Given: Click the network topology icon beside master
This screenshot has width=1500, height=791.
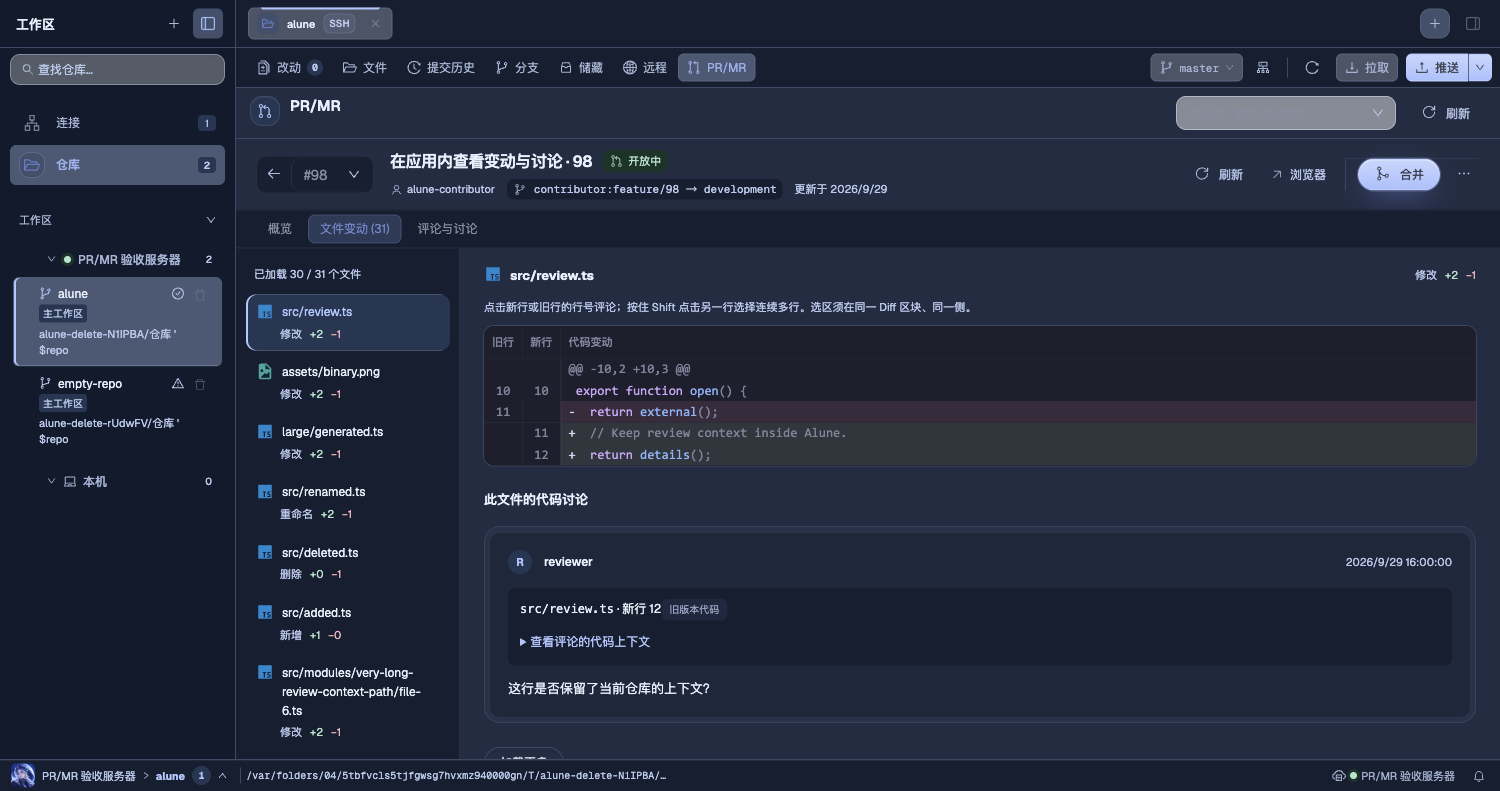Looking at the screenshot, I should [1263, 68].
